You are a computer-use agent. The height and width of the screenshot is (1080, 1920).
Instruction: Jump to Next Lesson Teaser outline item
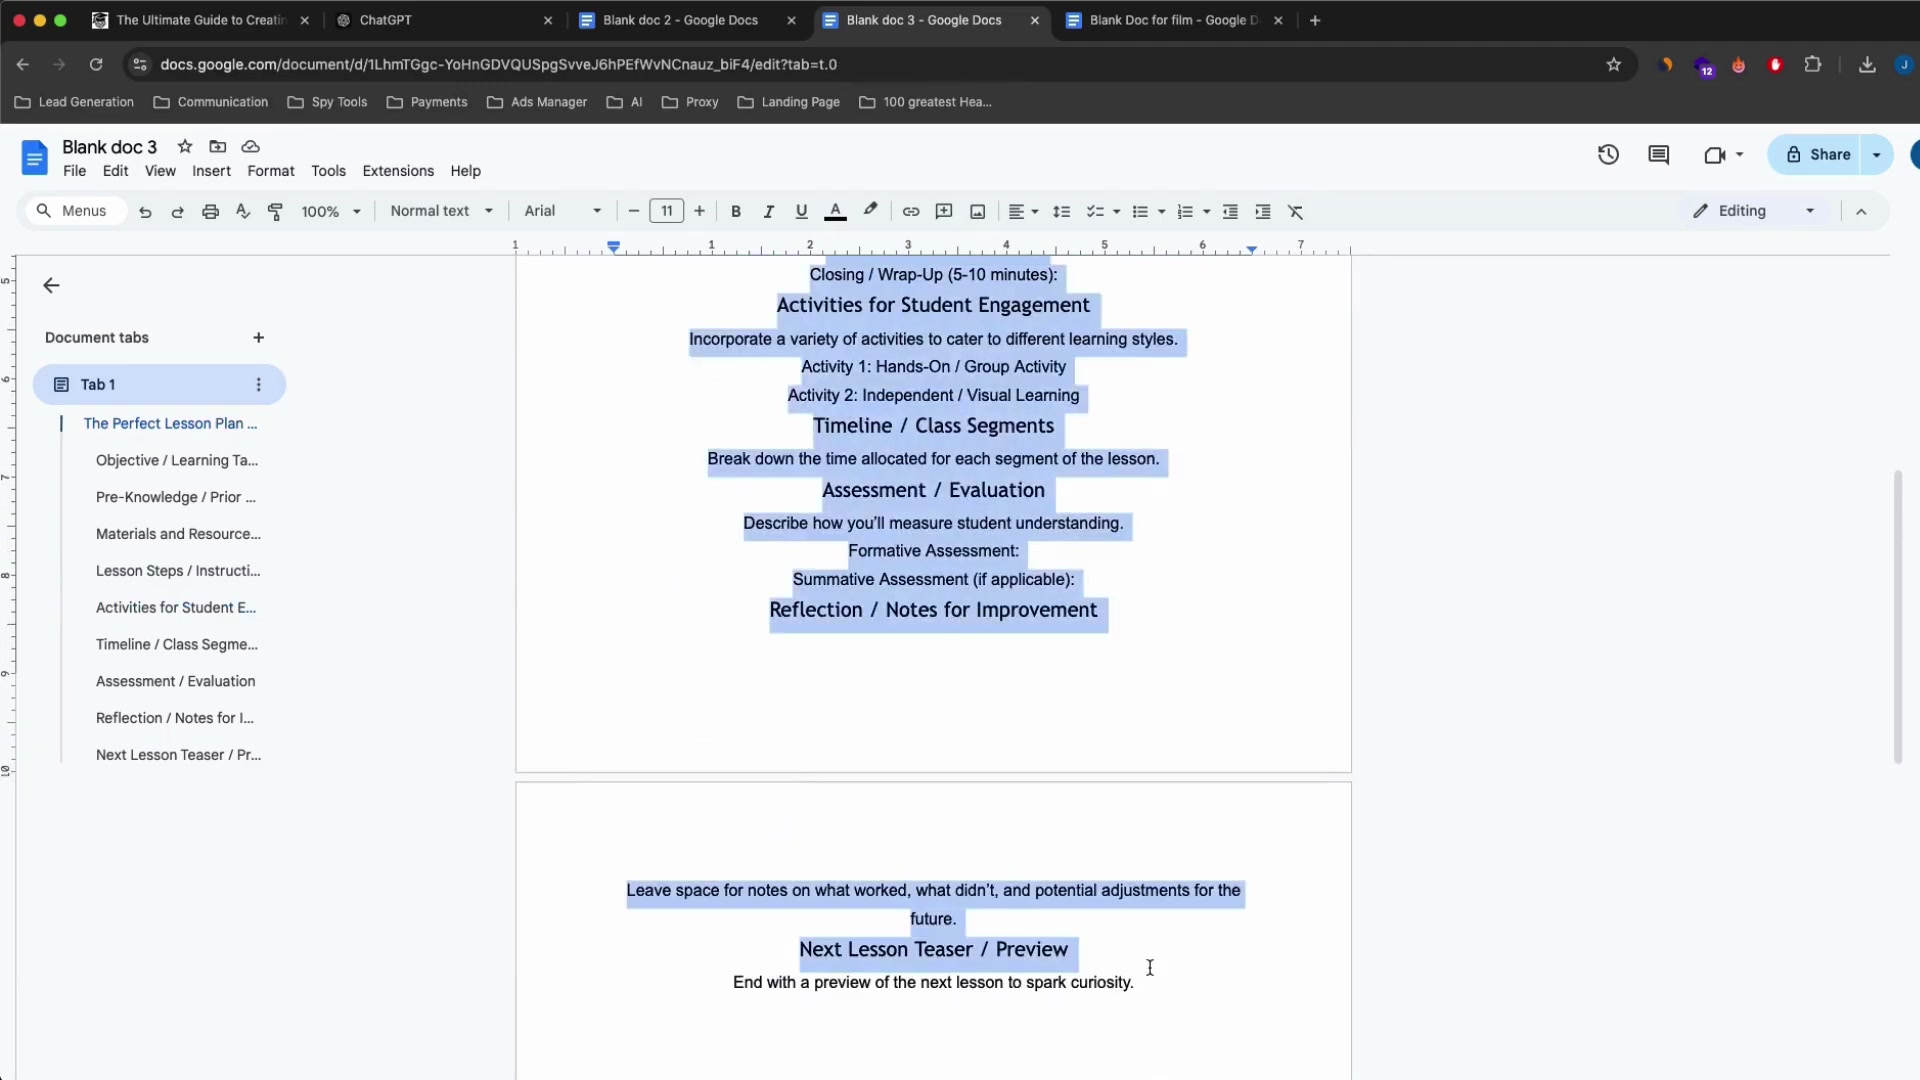click(x=178, y=756)
